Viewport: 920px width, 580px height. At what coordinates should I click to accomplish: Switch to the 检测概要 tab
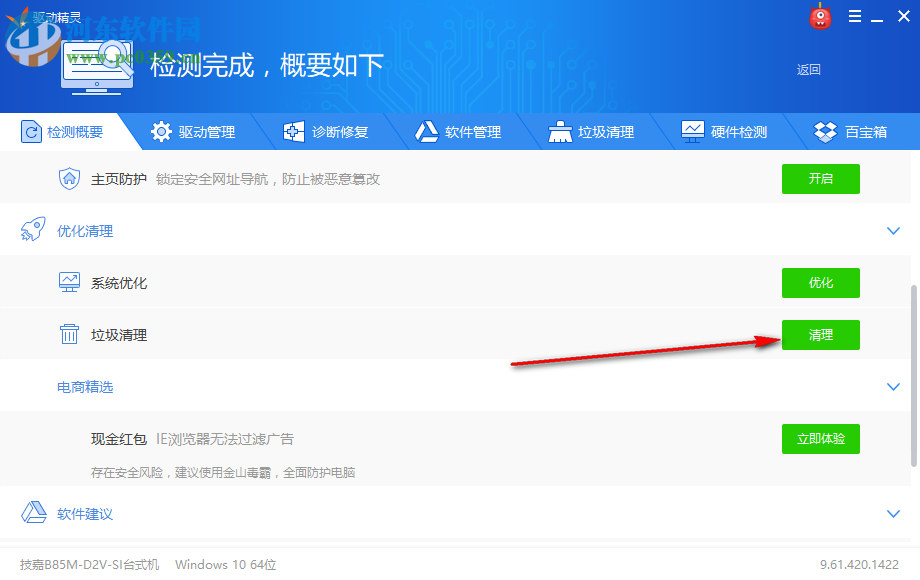click(x=62, y=131)
